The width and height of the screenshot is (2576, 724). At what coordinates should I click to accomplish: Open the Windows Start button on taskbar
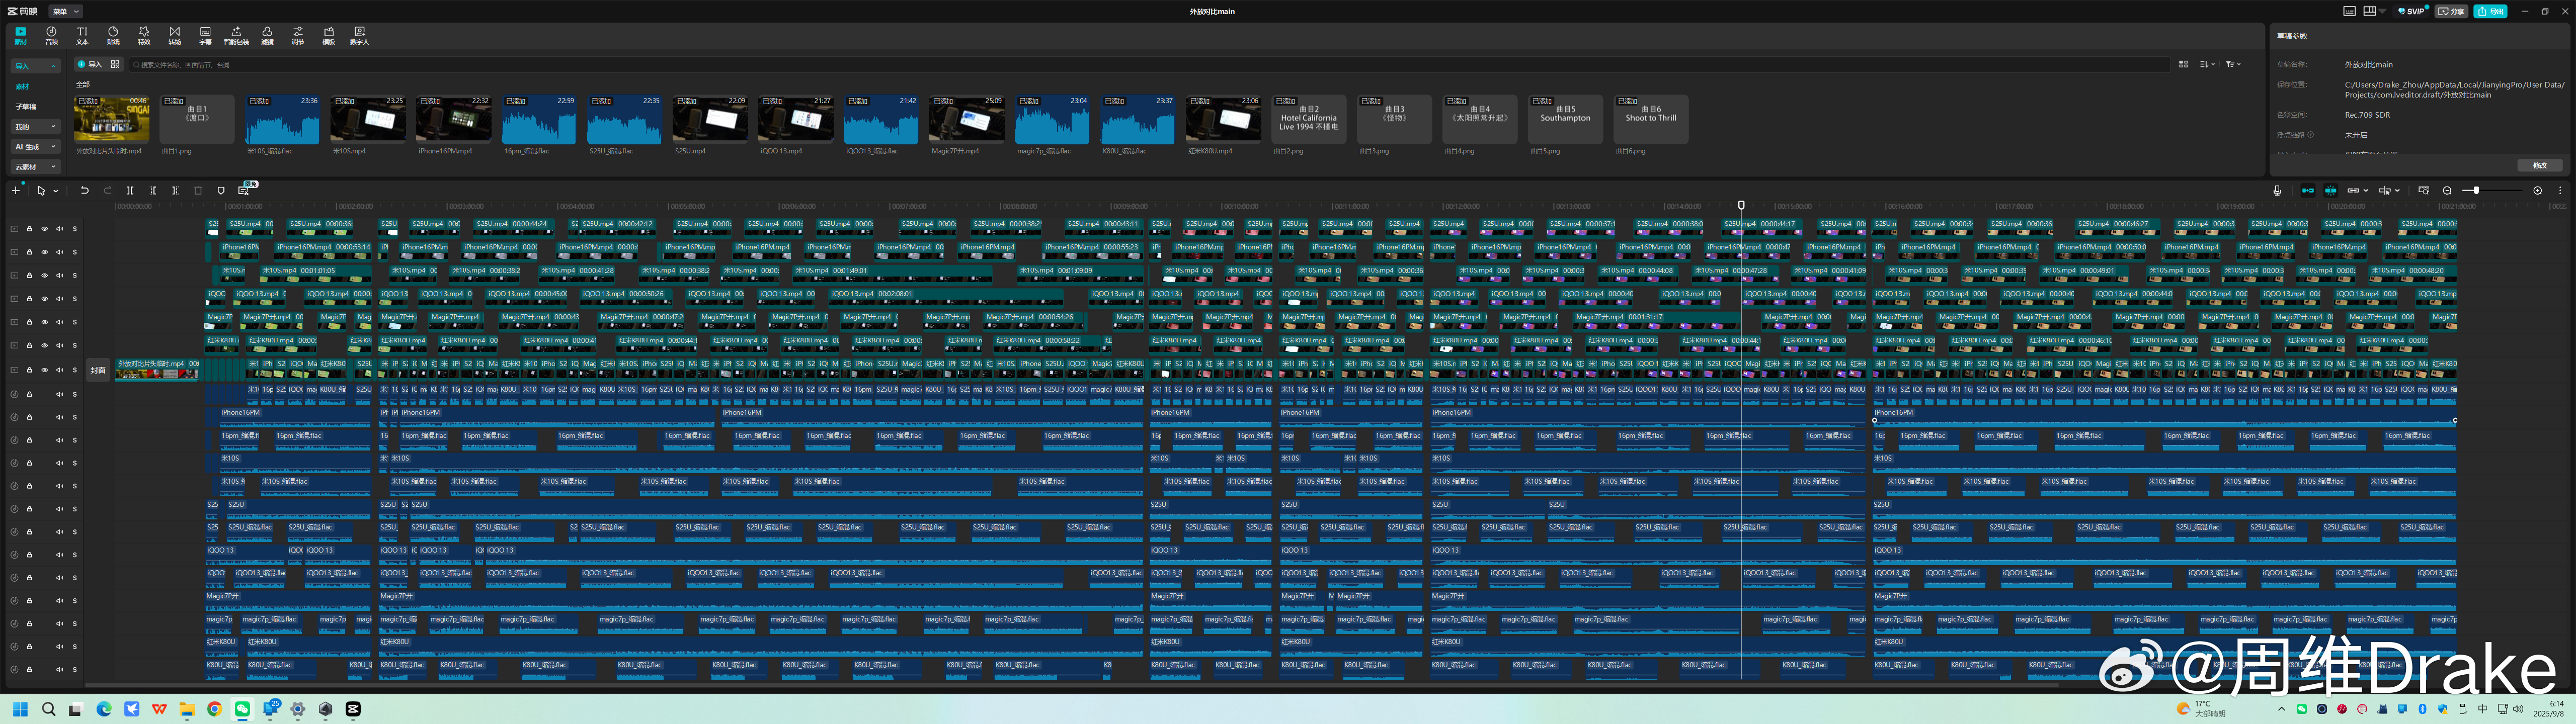pyautogui.click(x=21, y=709)
